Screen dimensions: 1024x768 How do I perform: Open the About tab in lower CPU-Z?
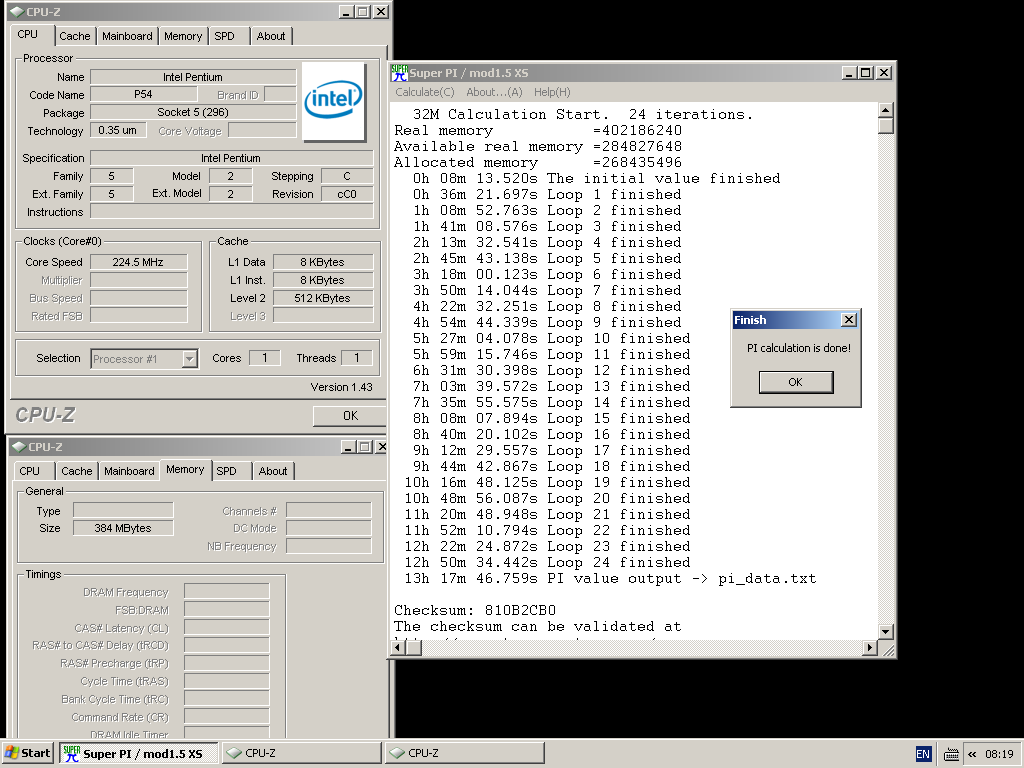(x=273, y=471)
